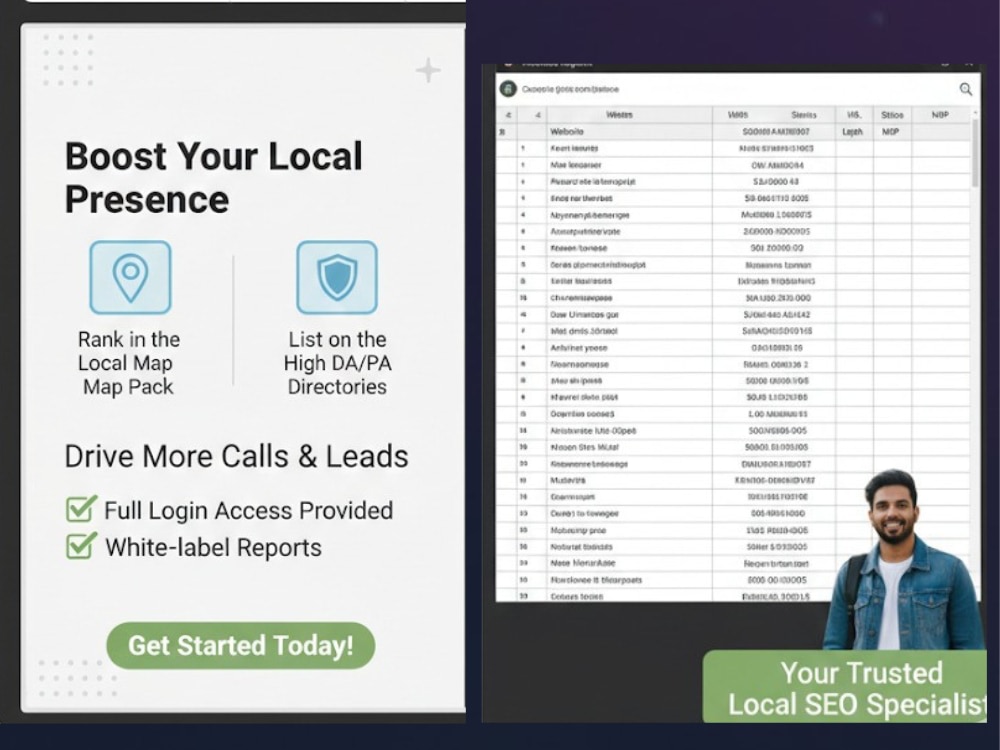Click the Get Started Today! button

click(x=240, y=645)
